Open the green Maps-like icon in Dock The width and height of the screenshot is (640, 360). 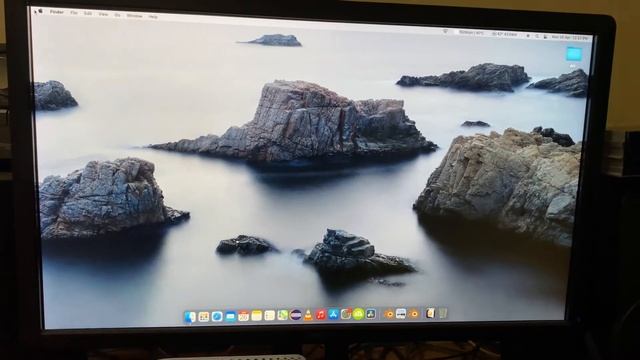282,315
